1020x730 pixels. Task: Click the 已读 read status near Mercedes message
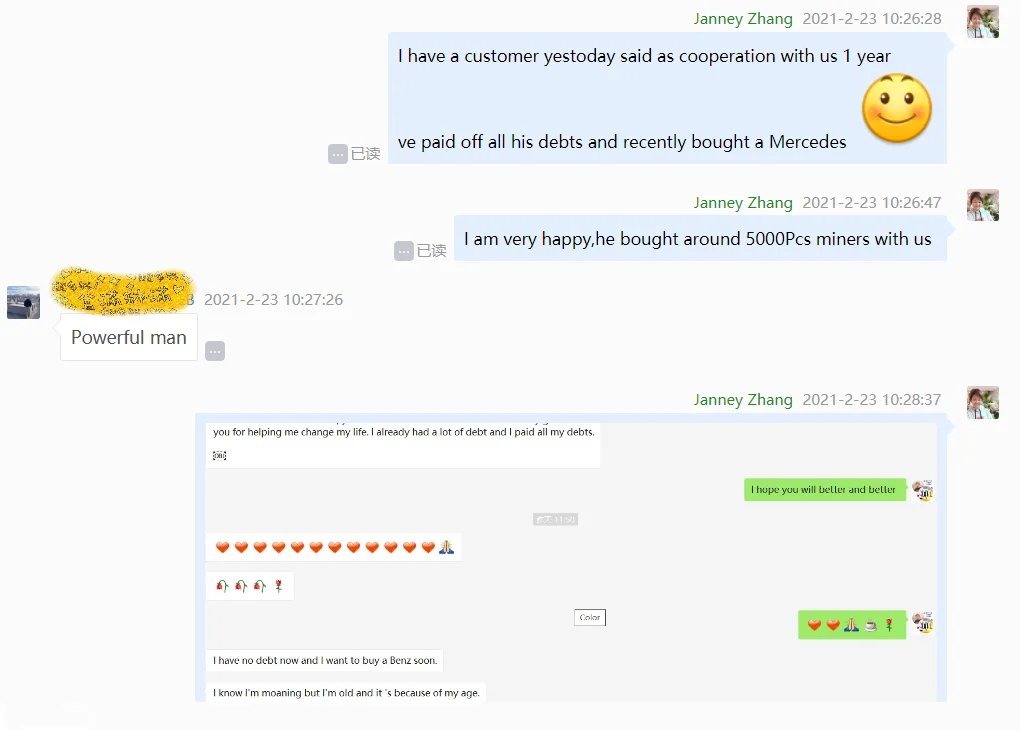366,154
